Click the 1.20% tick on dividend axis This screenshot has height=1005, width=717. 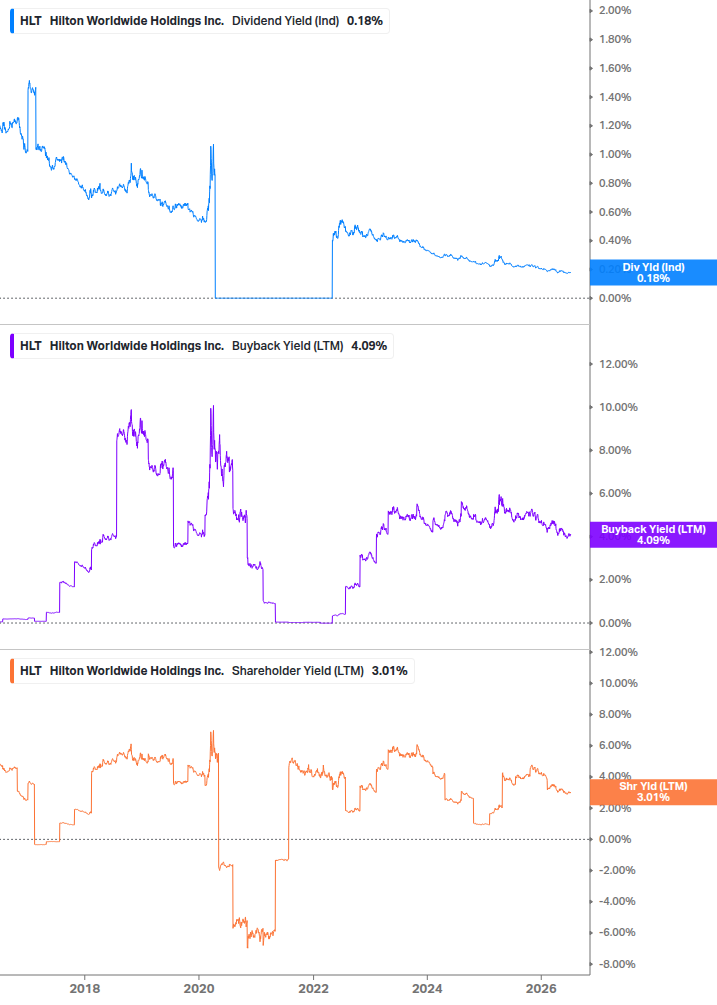[x=615, y=125]
